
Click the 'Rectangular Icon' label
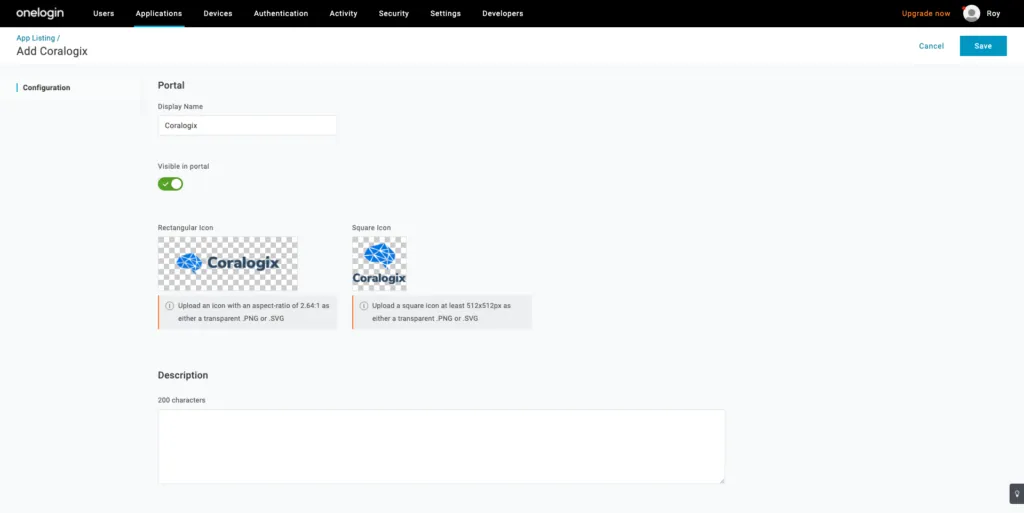[185, 227]
